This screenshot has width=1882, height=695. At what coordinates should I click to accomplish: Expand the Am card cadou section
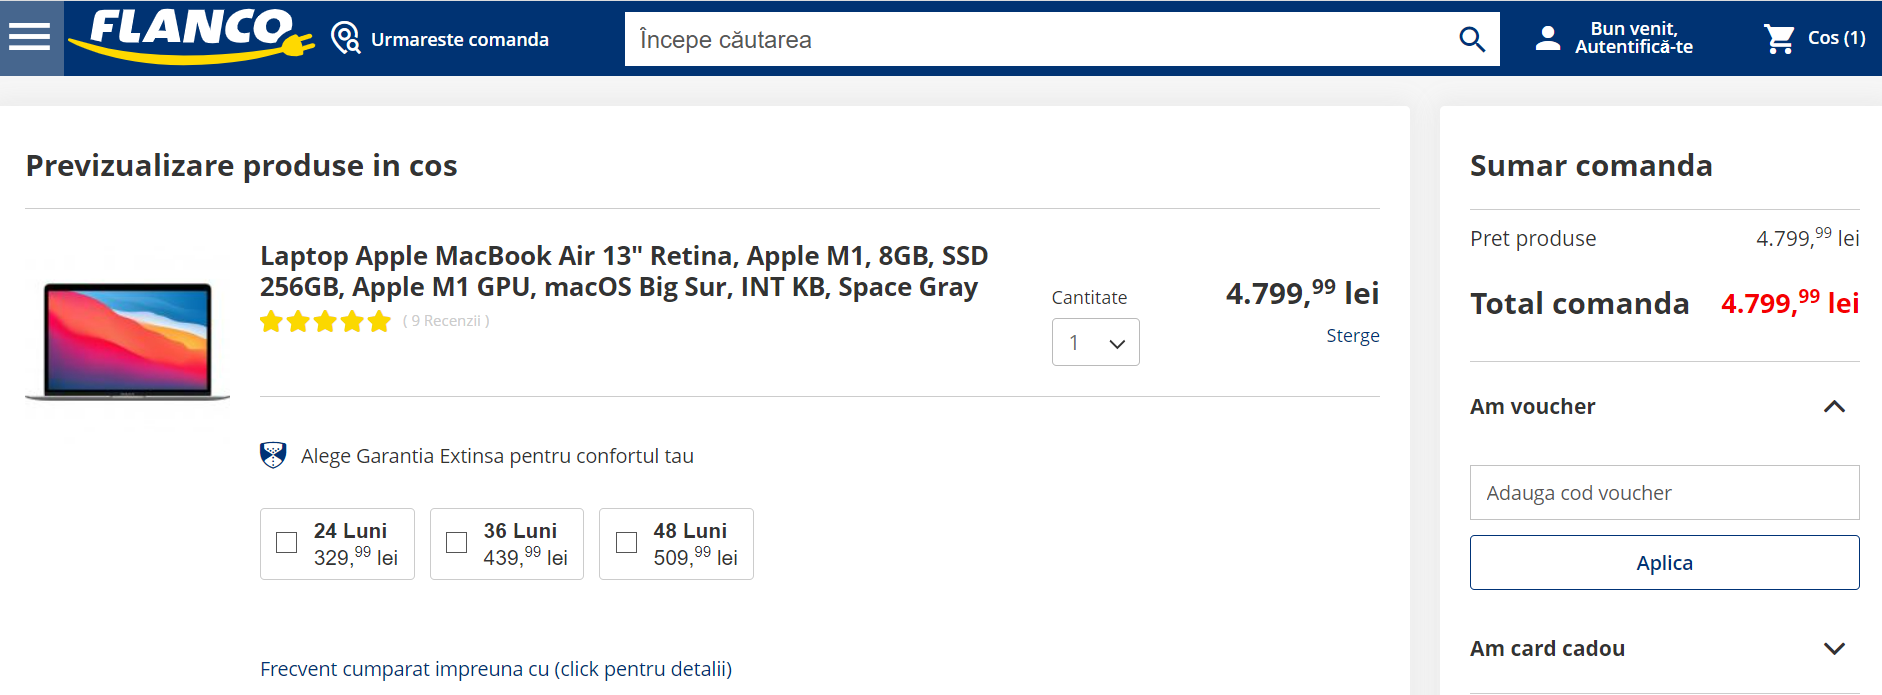pos(1833,648)
